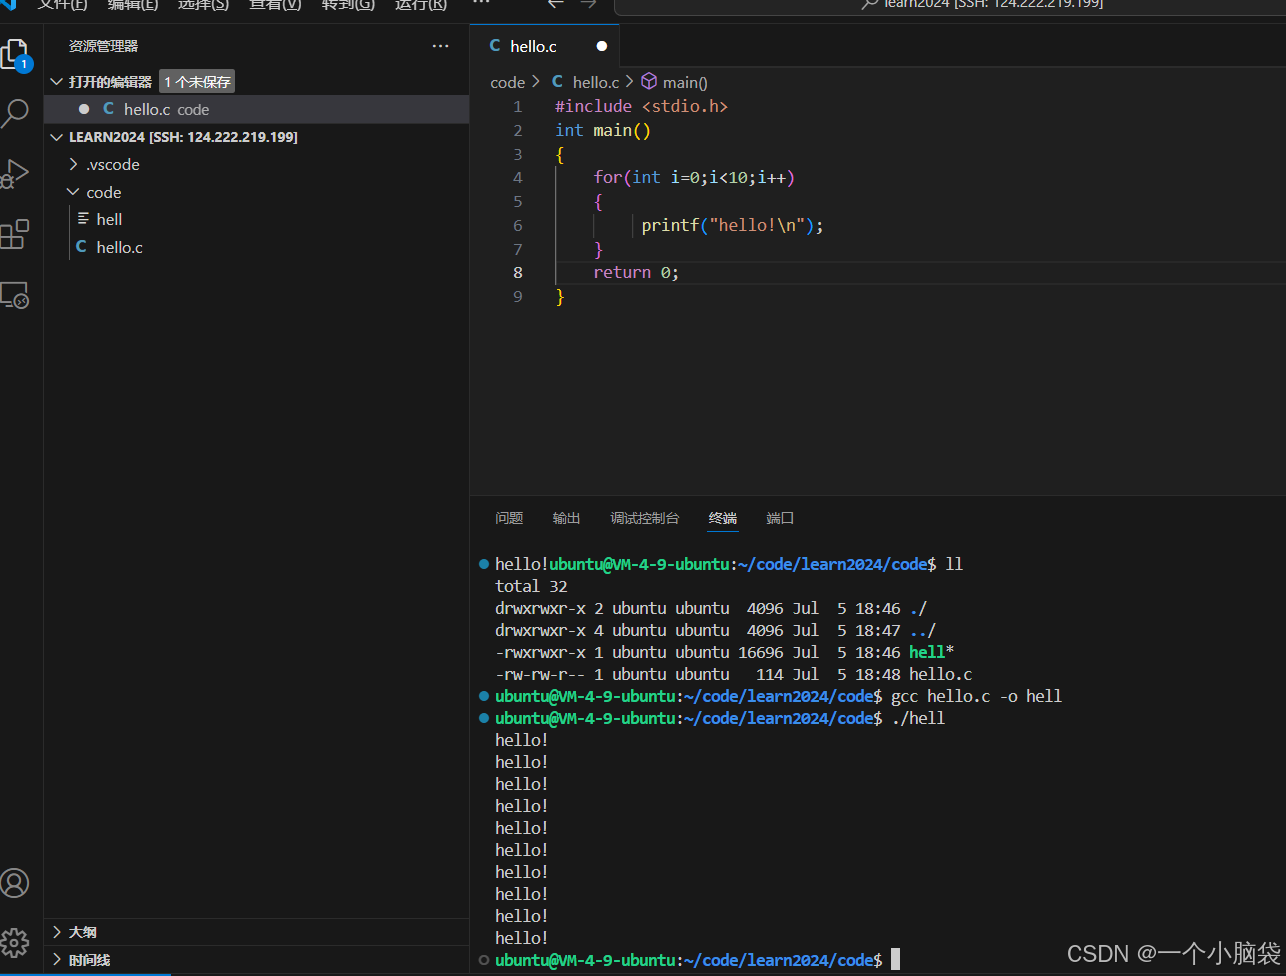
Task: Open the Explorer view in activity bar
Action: pyautogui.click(x=15, y=55)
